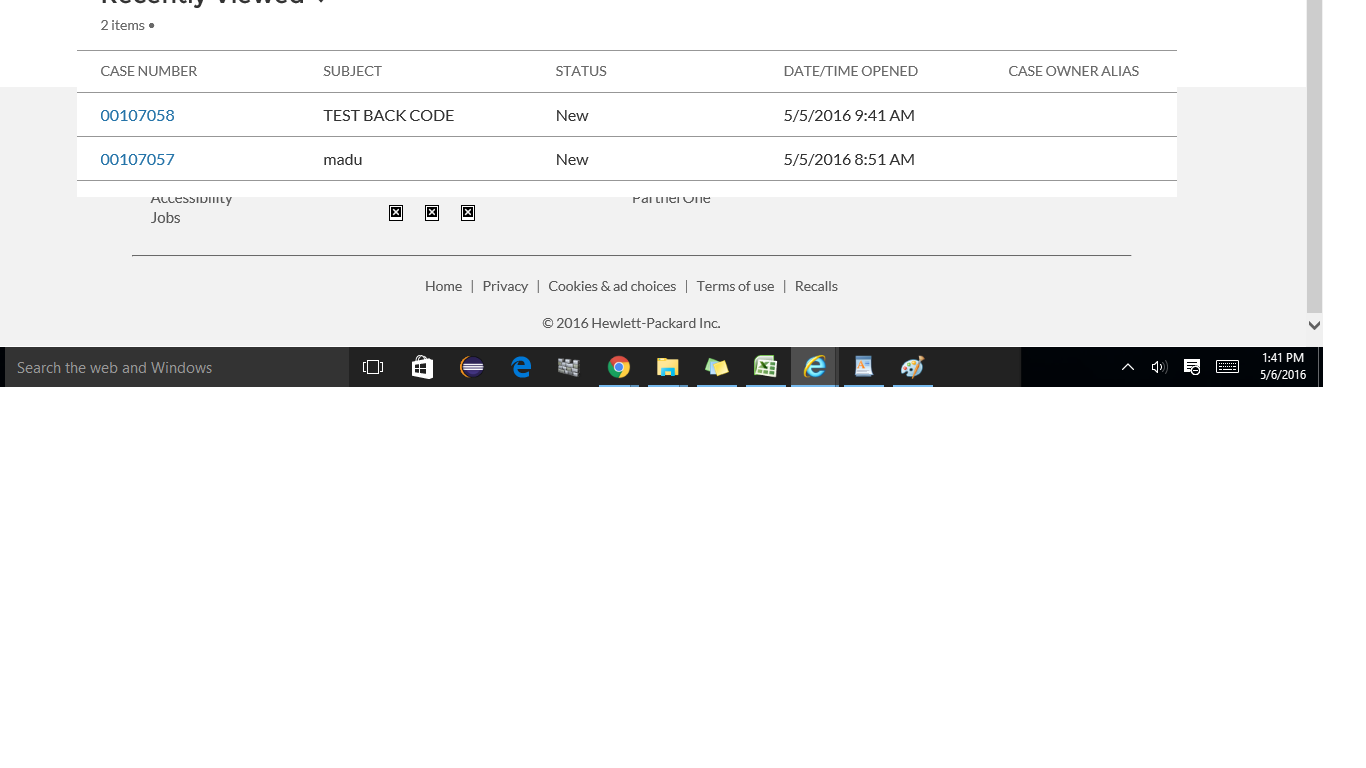Launch Google Chrome from the taskbar
This screenshot has width=1366, height=768.
tap(618, 367)
